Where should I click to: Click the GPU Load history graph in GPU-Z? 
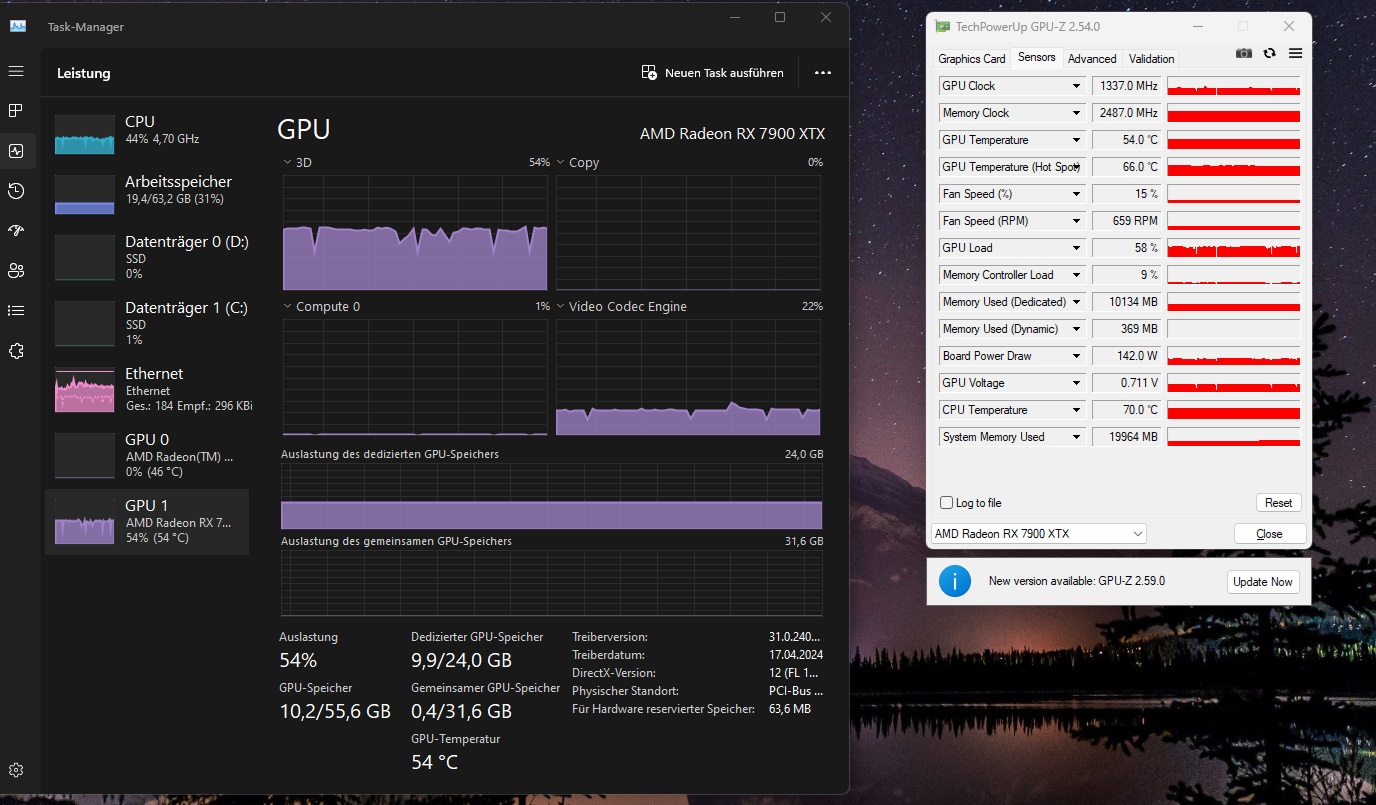tap(1234, 248)
